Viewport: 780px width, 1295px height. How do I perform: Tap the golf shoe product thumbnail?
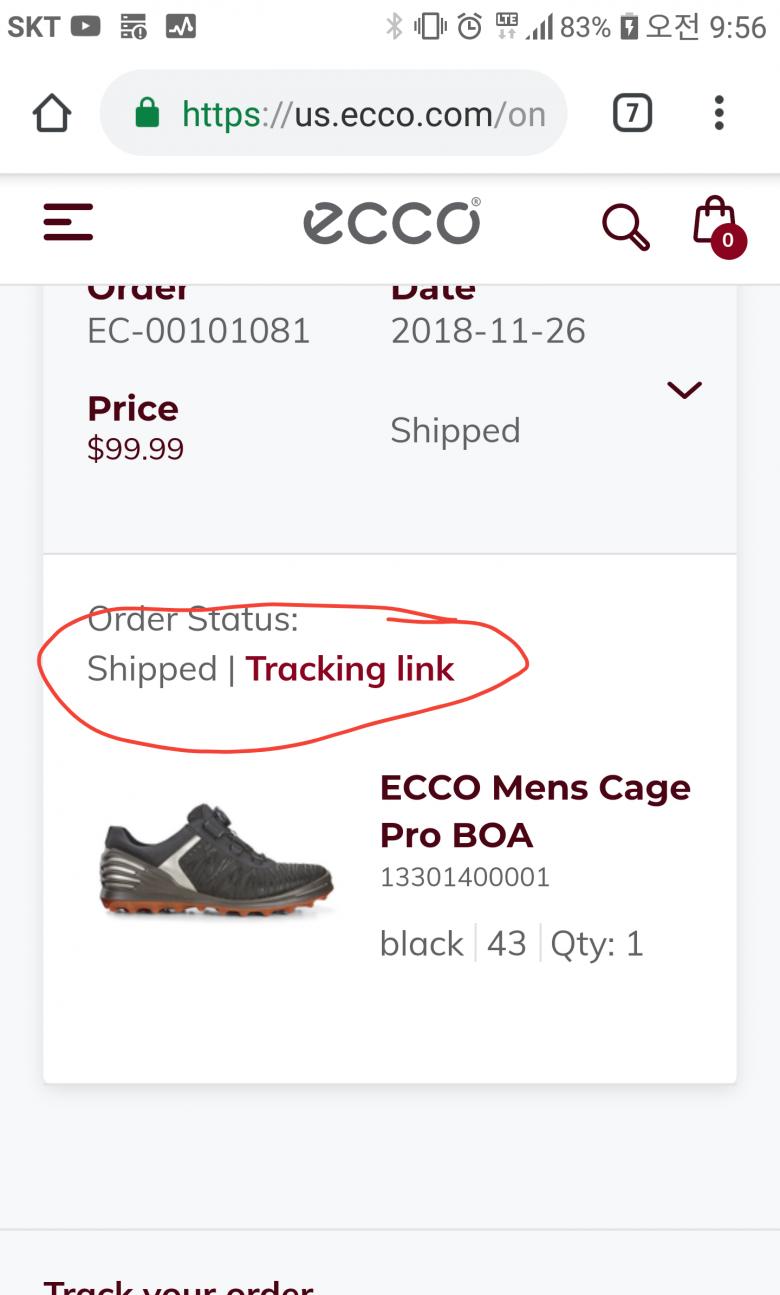(215, 860)
